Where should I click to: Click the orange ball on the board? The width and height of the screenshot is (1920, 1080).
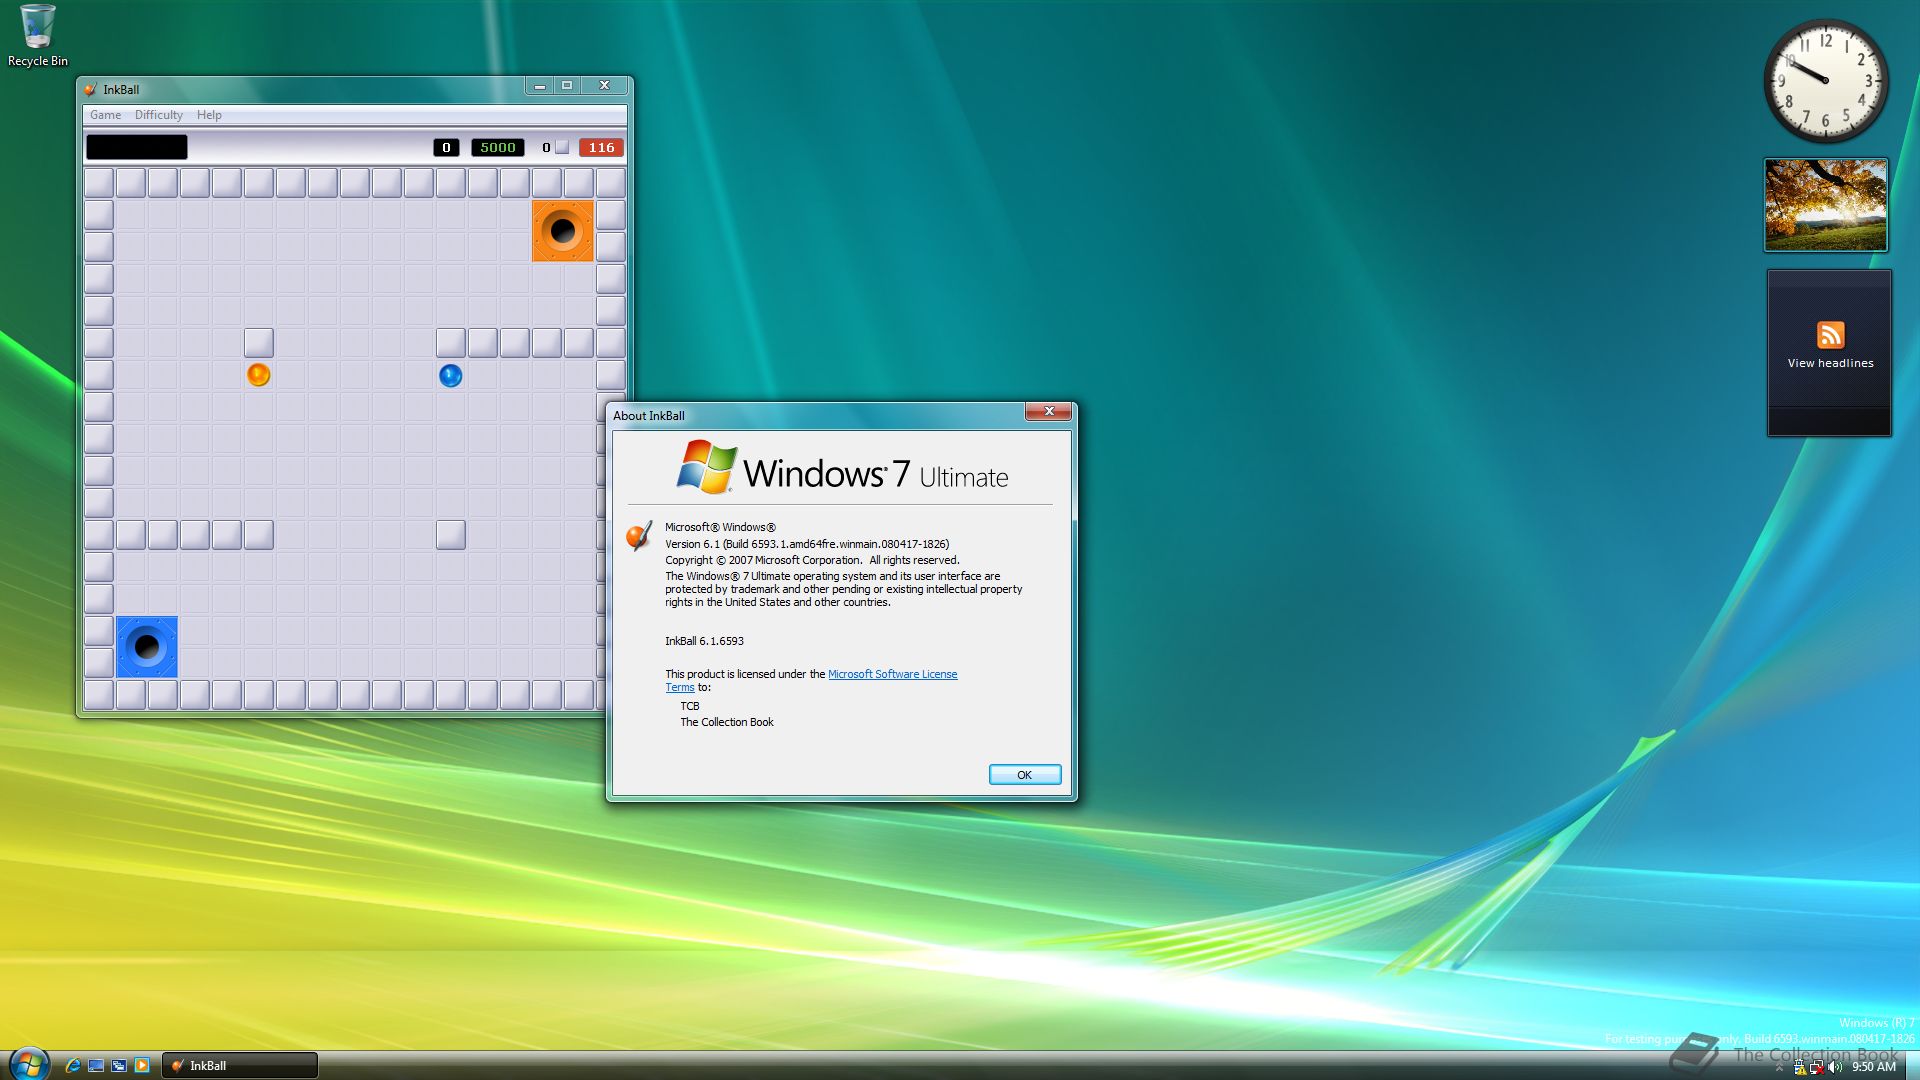[258, 375]
